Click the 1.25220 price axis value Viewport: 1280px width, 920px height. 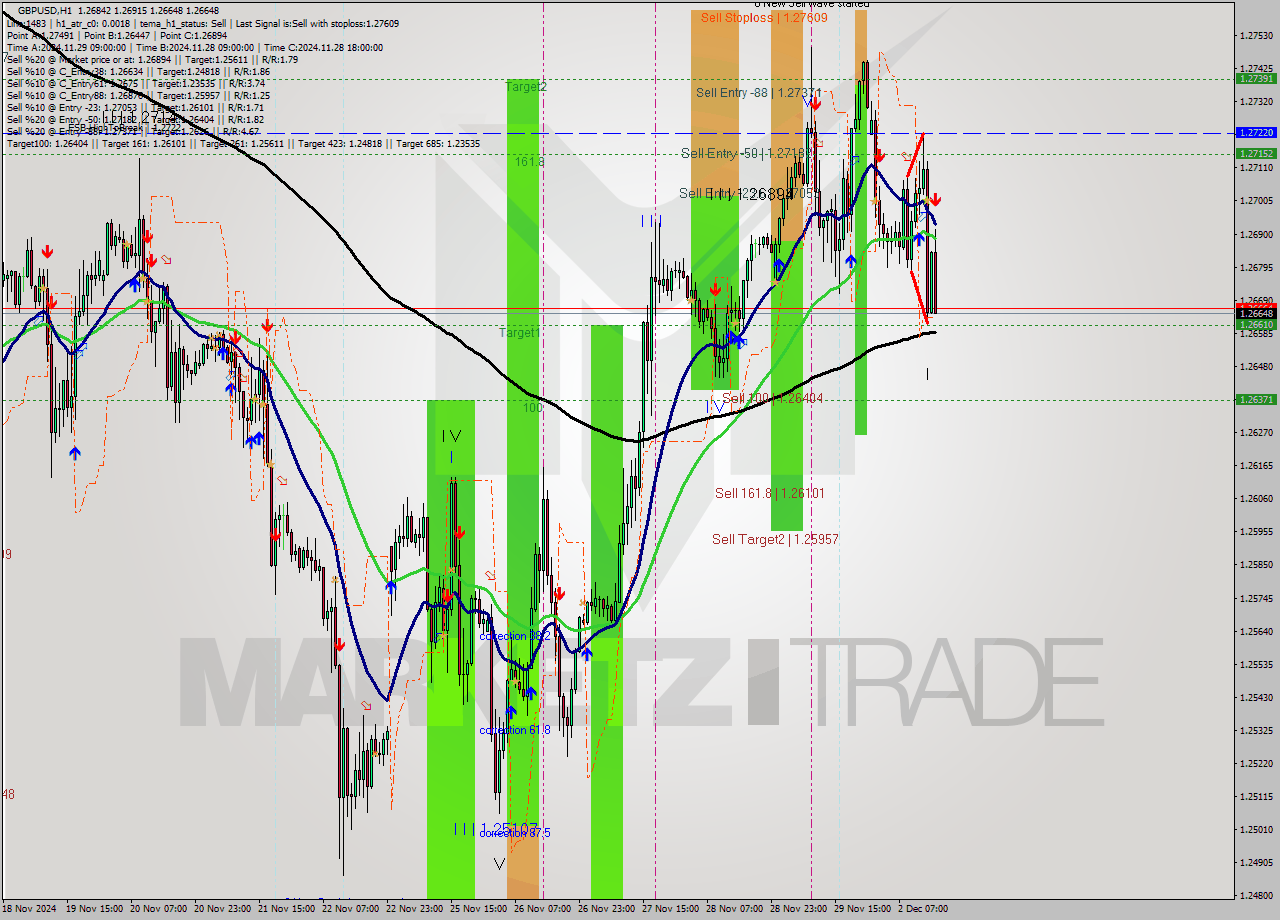[x=1256, y=763]
